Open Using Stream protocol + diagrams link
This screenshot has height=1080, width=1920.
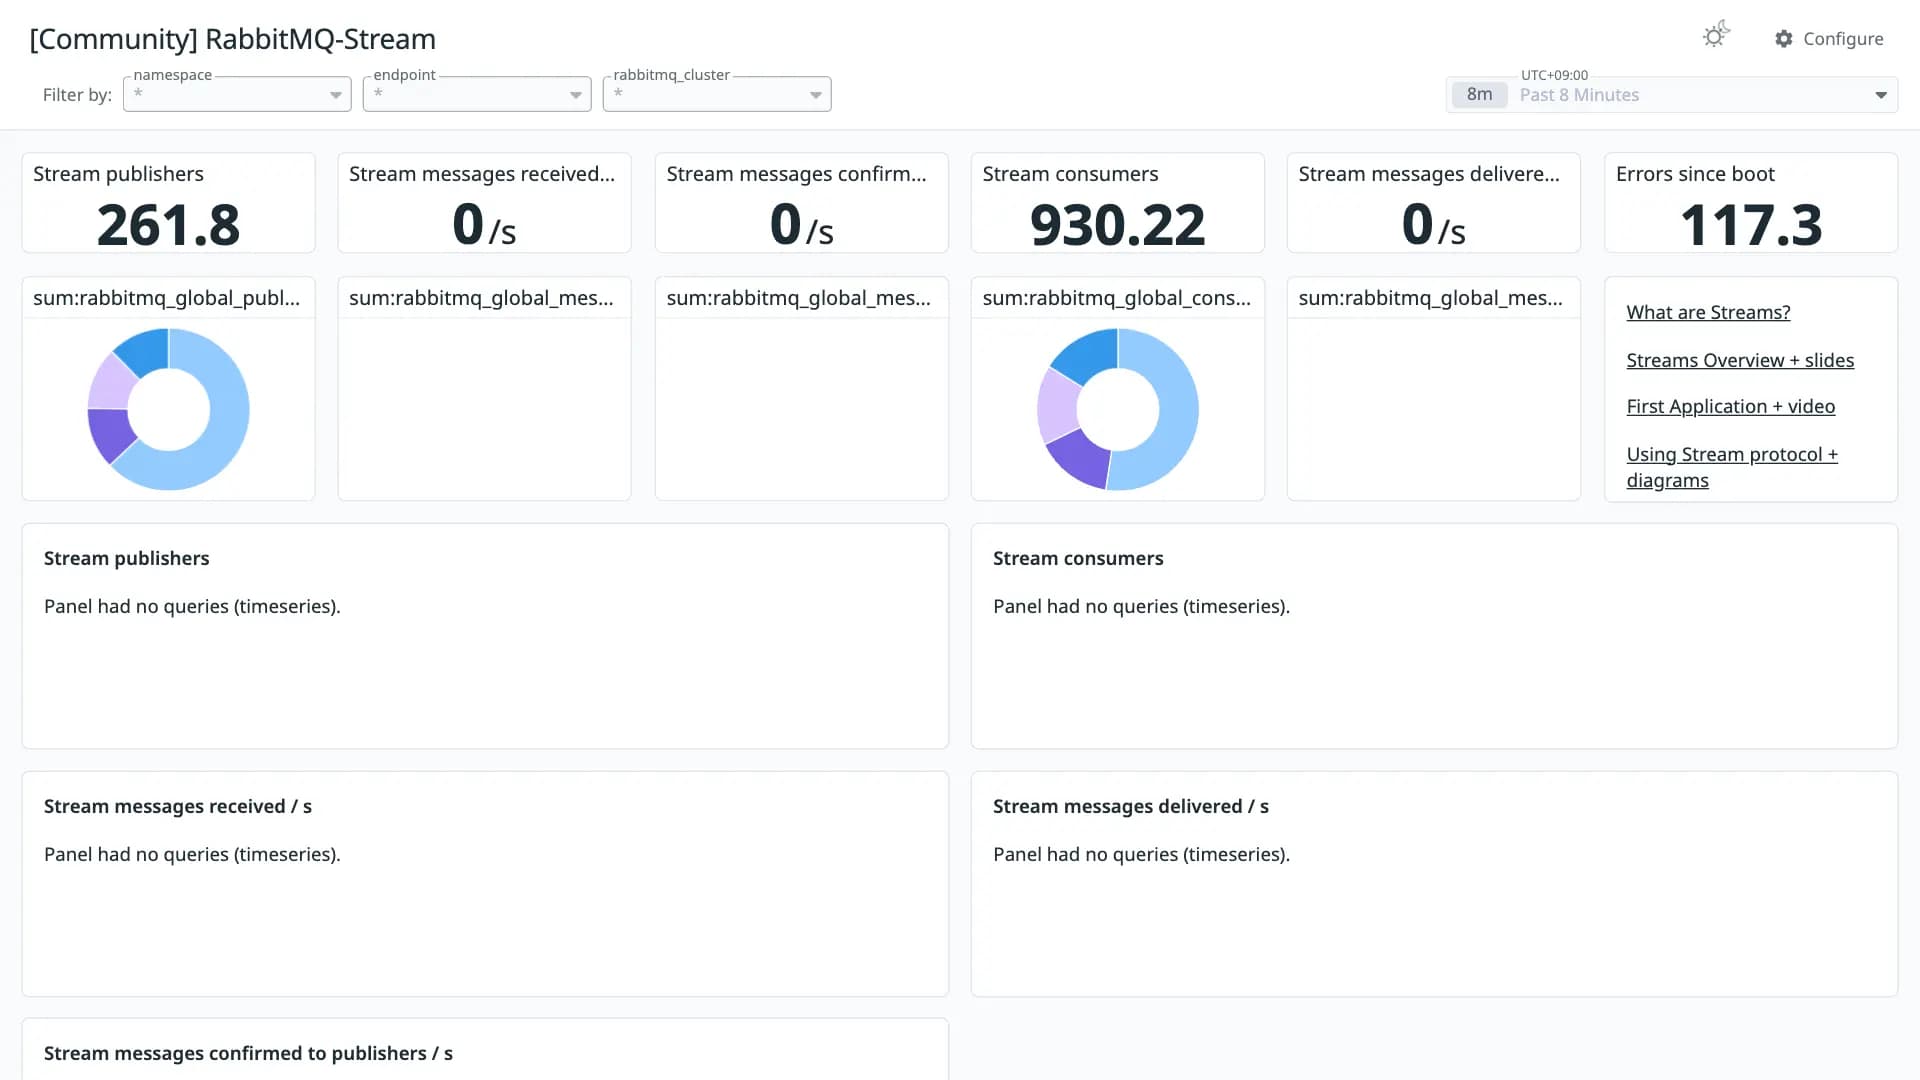point(1732,467)
